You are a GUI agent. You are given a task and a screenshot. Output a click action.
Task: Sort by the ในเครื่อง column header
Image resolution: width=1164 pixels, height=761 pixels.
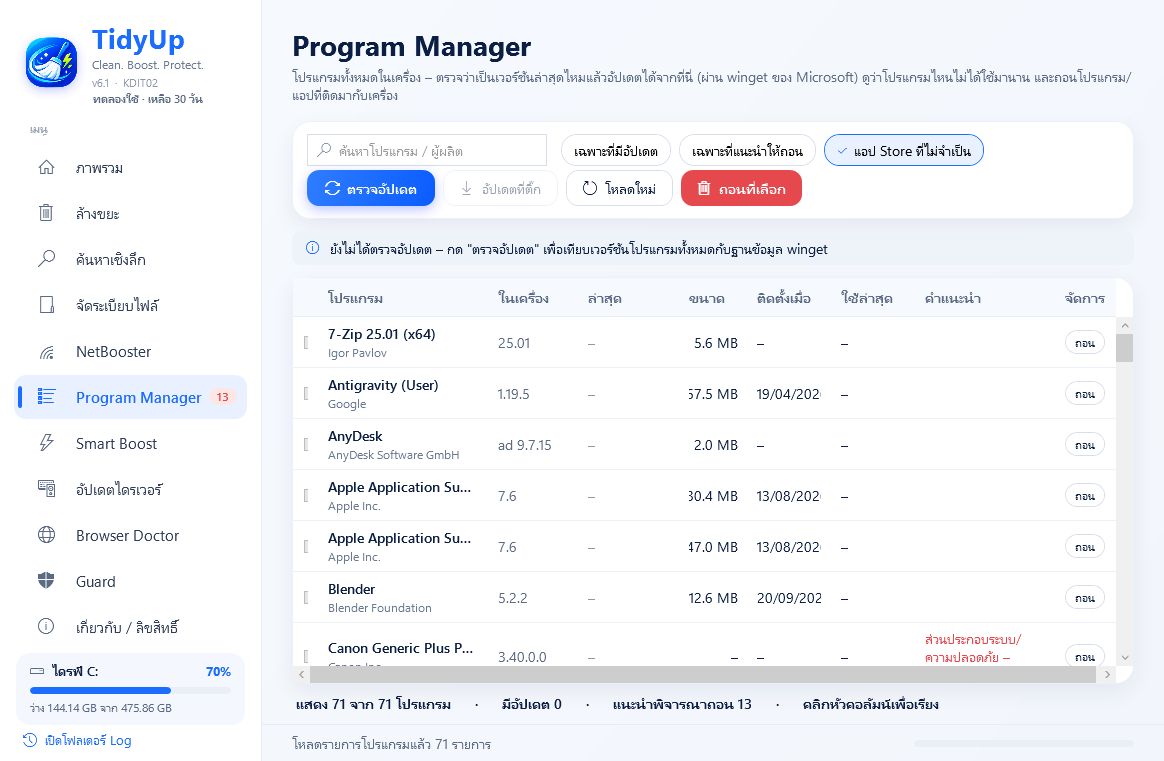click(523, 298)
